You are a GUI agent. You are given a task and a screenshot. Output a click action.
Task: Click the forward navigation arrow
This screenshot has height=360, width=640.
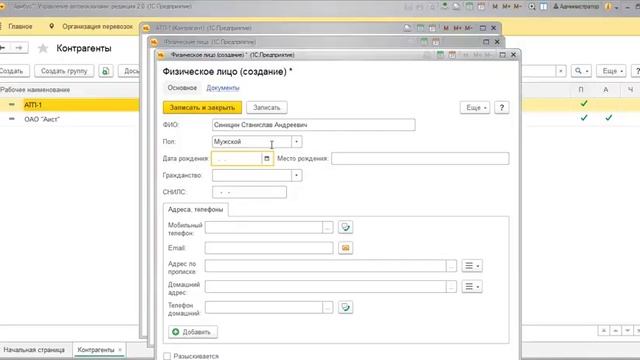point(19,48)
